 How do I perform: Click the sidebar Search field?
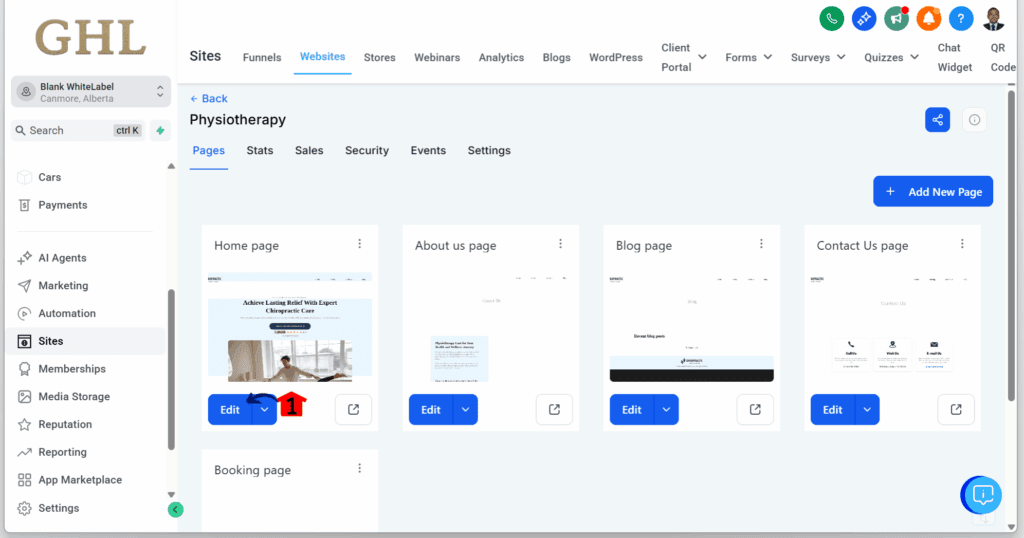[78, 131]
